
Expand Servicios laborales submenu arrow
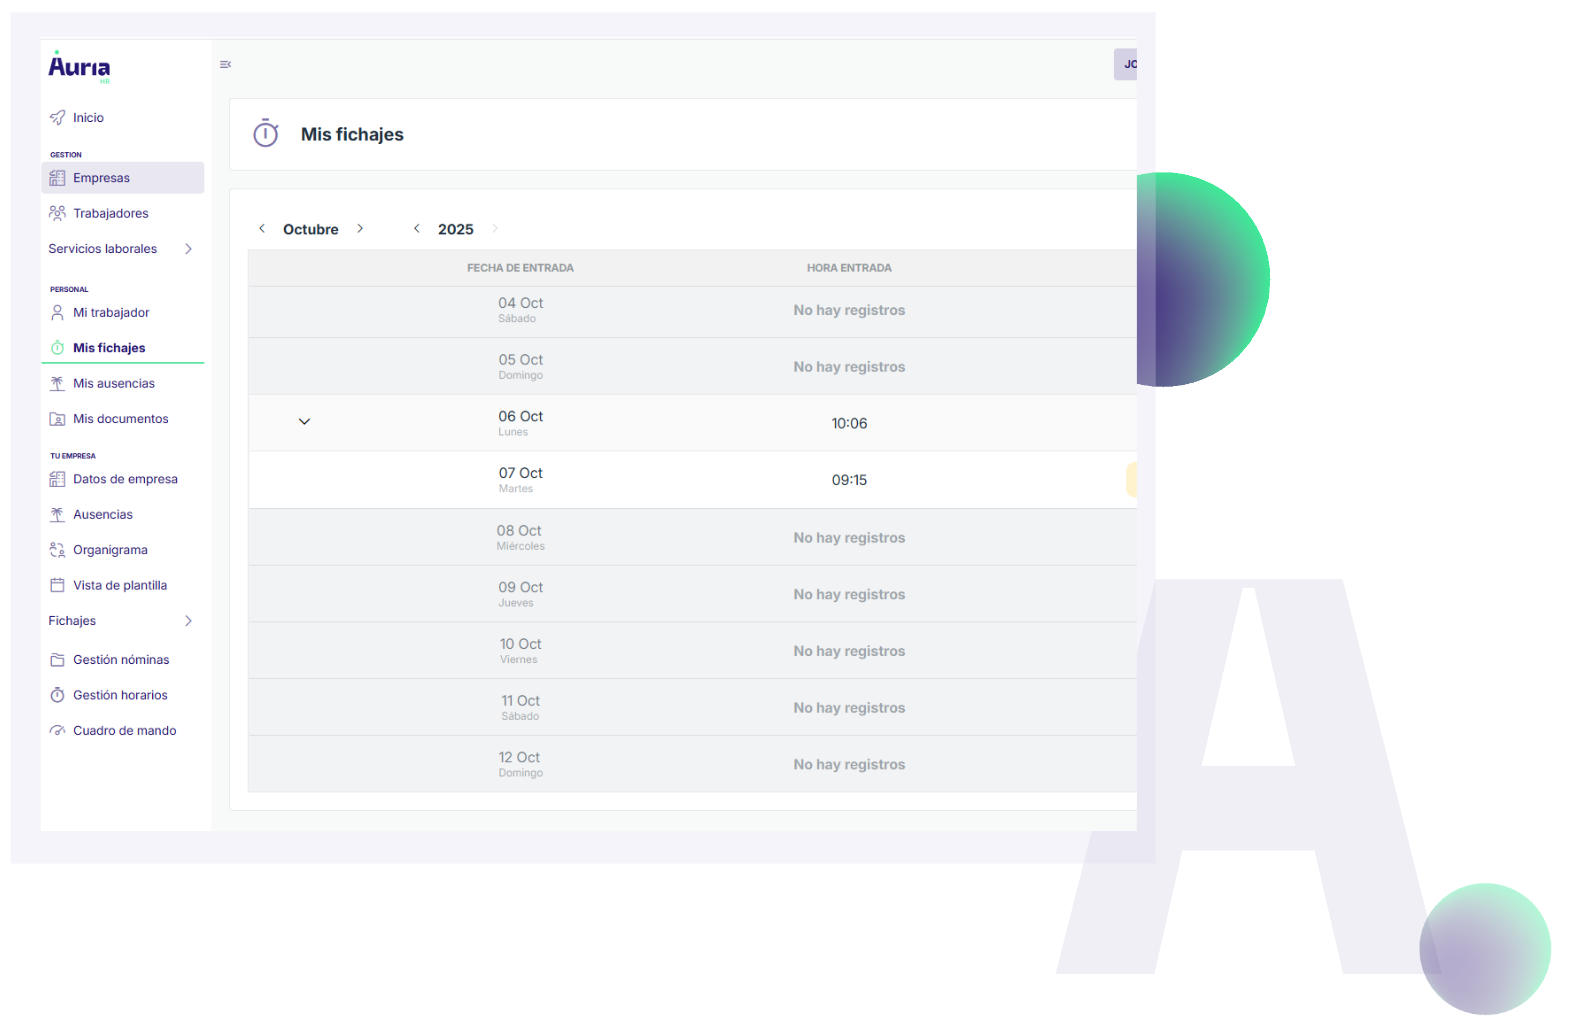188,249
